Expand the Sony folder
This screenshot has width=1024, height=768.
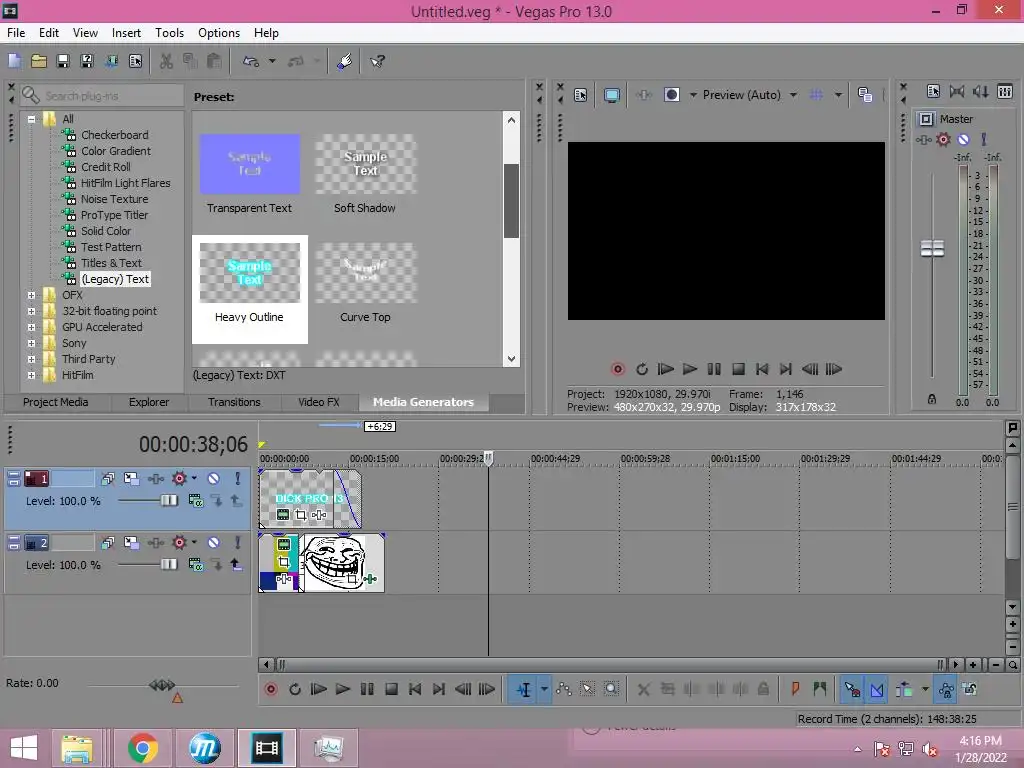[x=31, y=344]
